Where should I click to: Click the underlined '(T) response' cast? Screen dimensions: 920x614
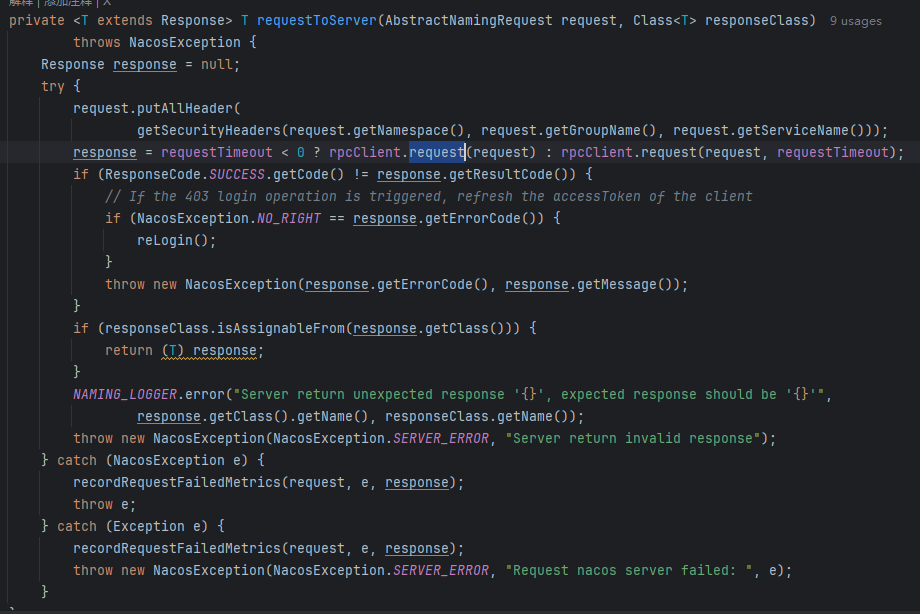209,350
